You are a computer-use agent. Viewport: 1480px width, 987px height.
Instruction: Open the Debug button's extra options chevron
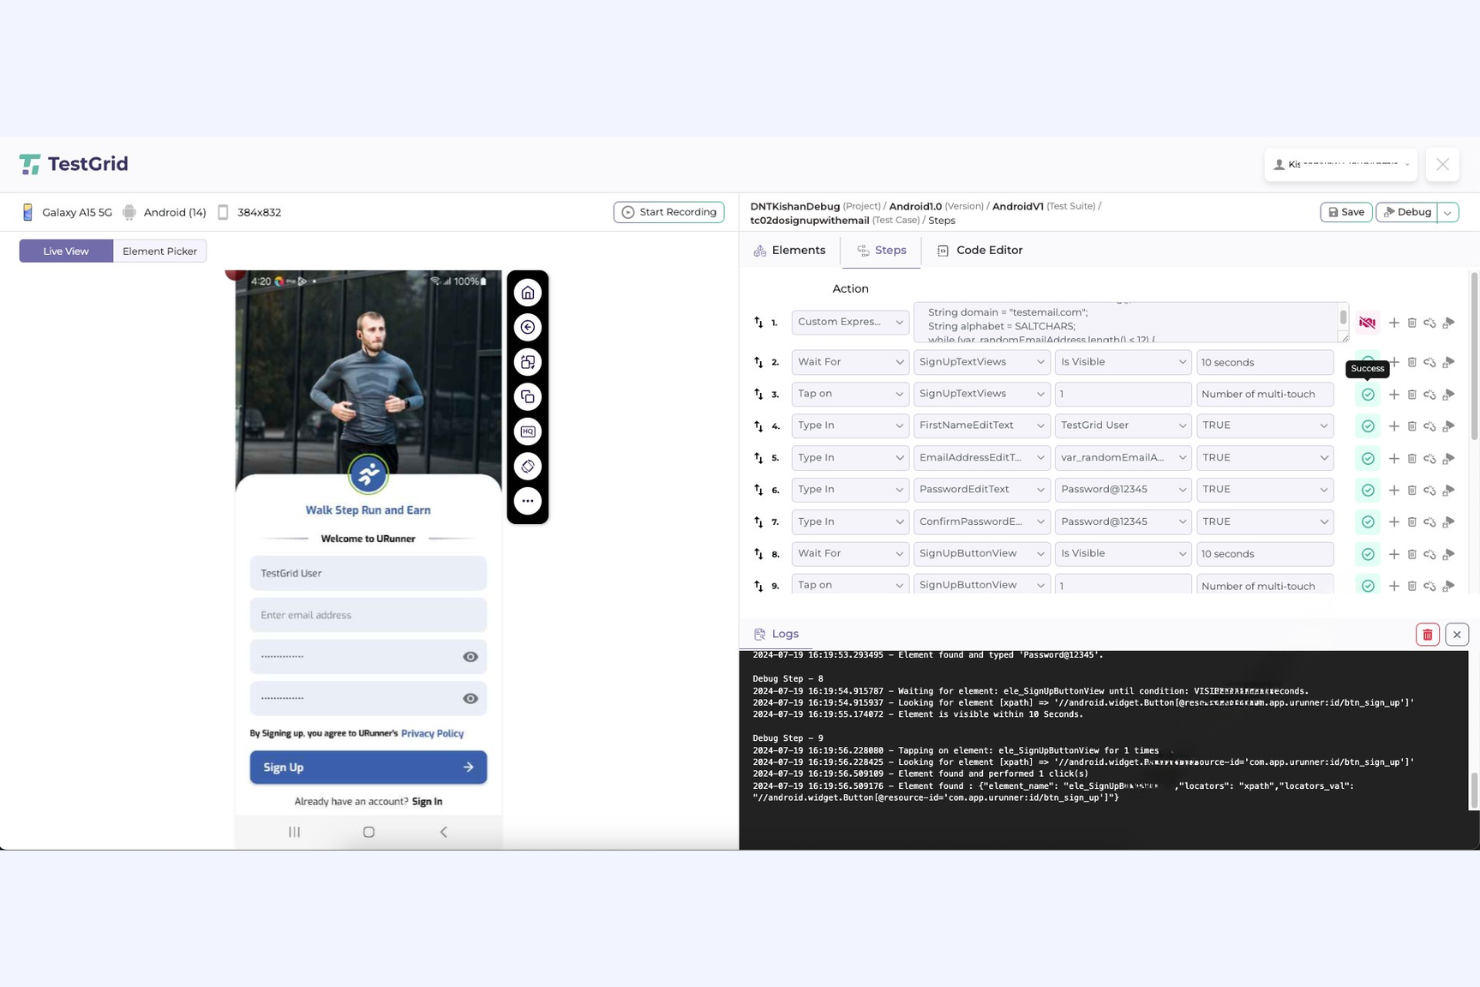(1447, 212)
